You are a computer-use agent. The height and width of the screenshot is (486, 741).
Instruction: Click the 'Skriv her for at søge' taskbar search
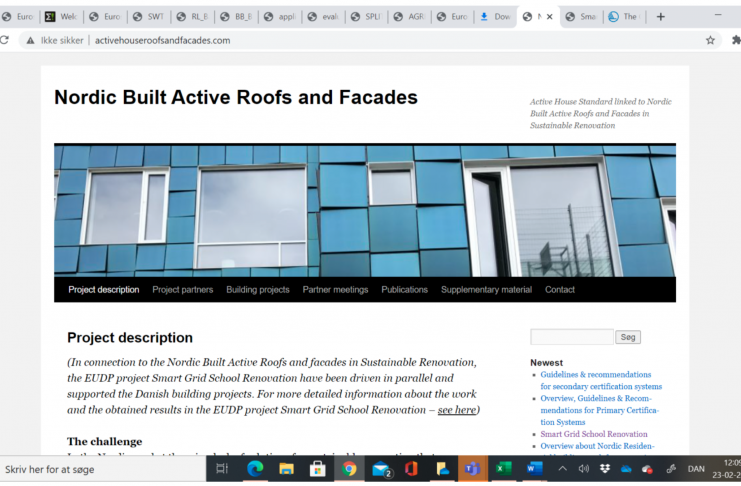pyautogui.click(x=103, y=469)
